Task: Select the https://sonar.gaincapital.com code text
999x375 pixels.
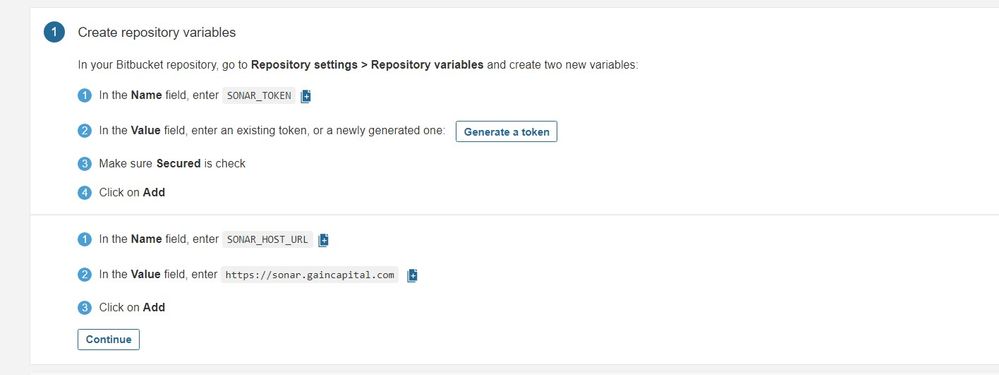Action: pyautogui.click(x=310, y=276)
